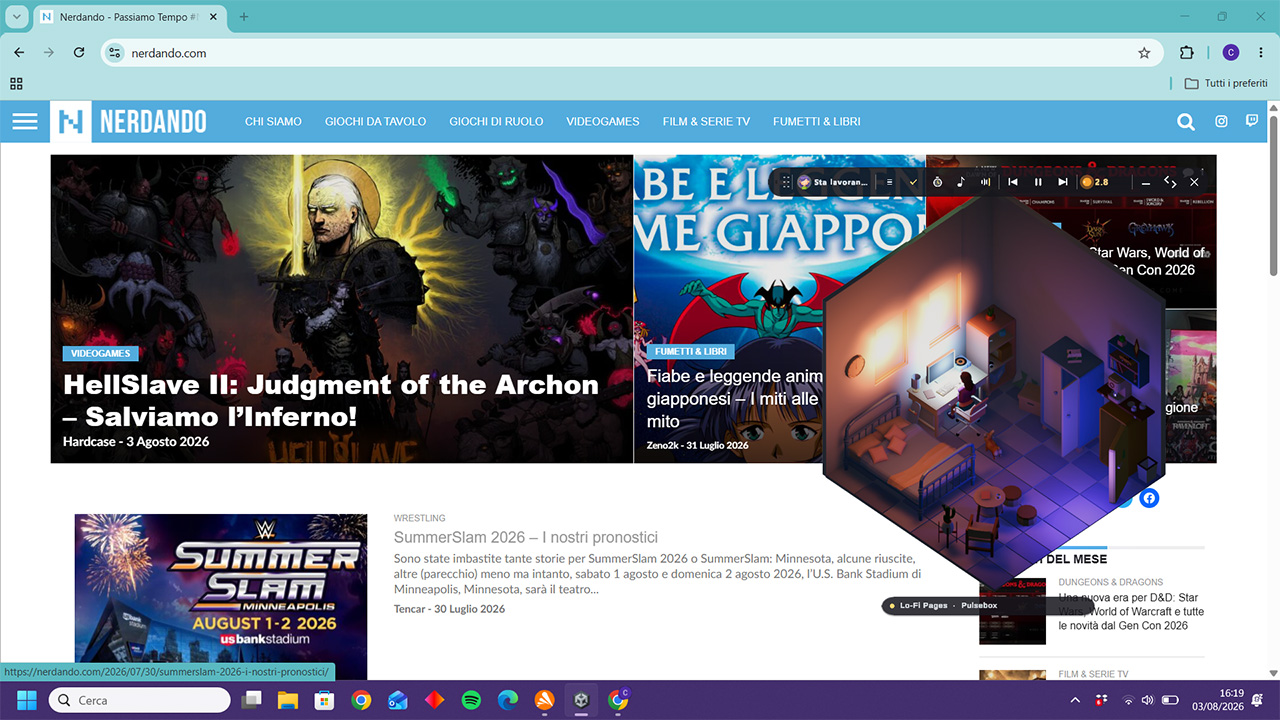Viewport: 1280px width, 720px height.
Task: Visit Nerdando's Instagram page icon
Action: (1221, 121)
